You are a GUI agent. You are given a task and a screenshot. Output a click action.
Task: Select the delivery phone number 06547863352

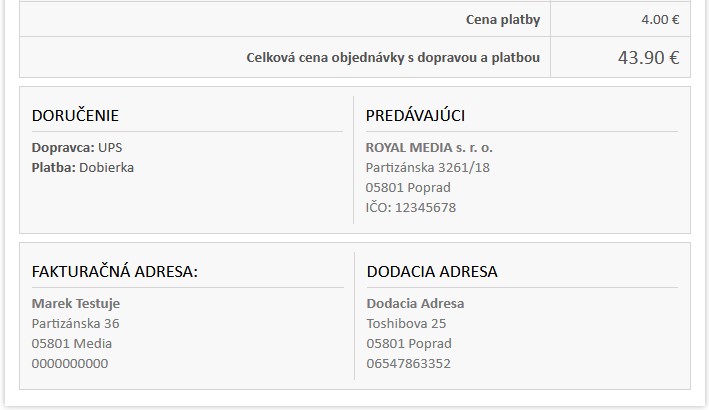click(409, 363)
